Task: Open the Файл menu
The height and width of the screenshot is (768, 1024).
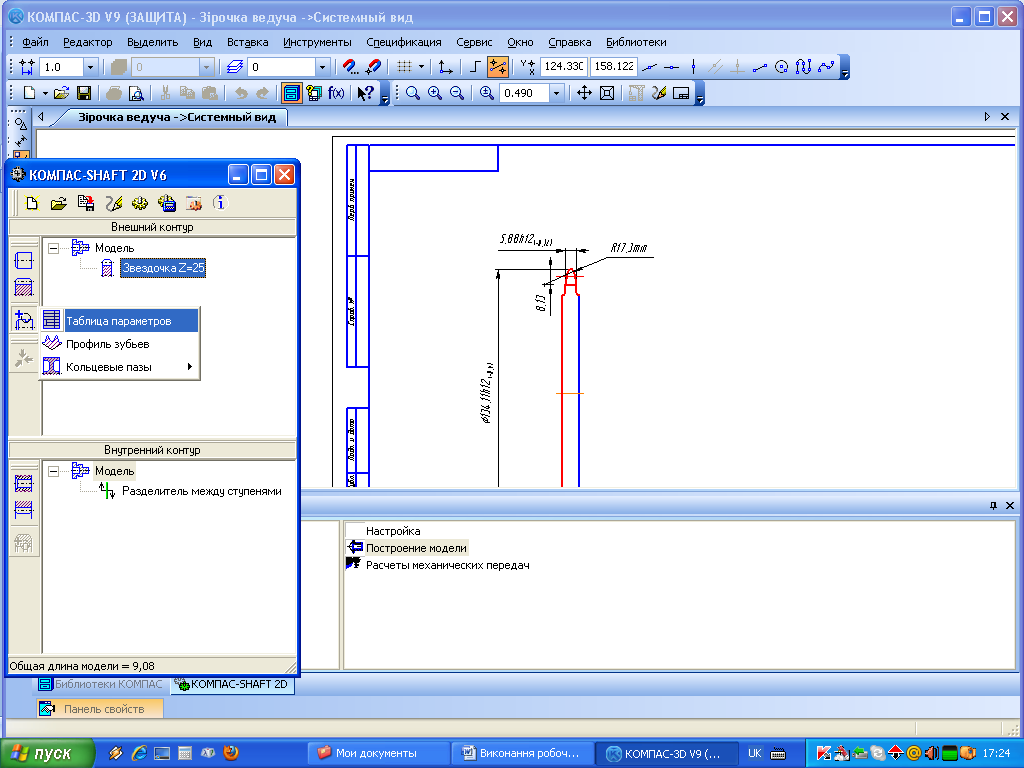Action: coord(35,42)
